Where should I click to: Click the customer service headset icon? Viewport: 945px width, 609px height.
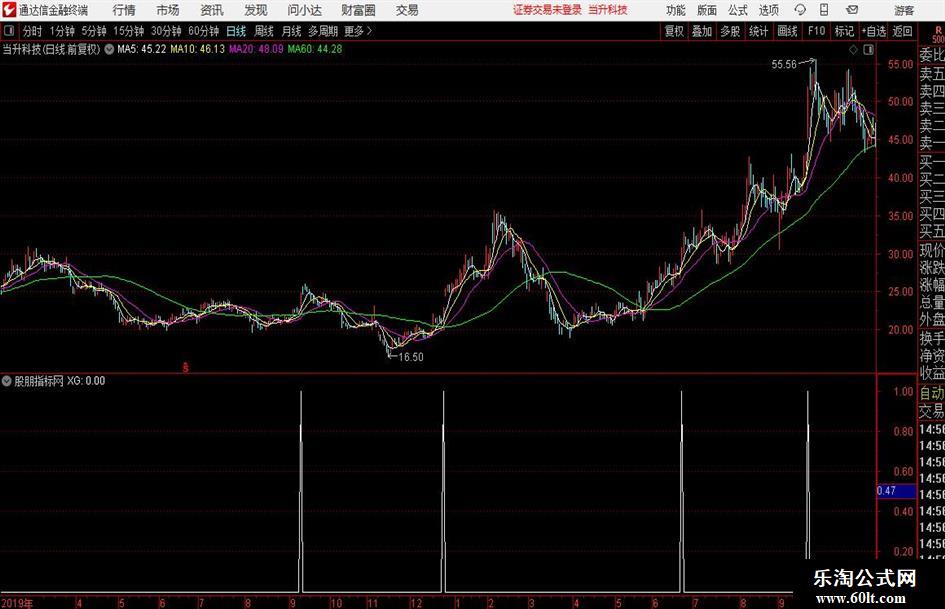(800, 10)
